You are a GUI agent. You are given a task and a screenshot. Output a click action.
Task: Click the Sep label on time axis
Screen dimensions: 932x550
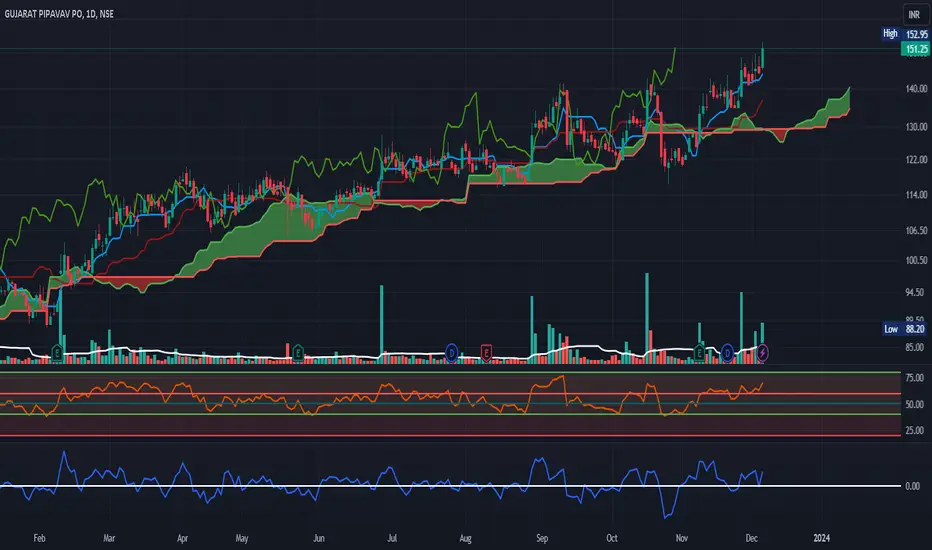coord(542,538)
